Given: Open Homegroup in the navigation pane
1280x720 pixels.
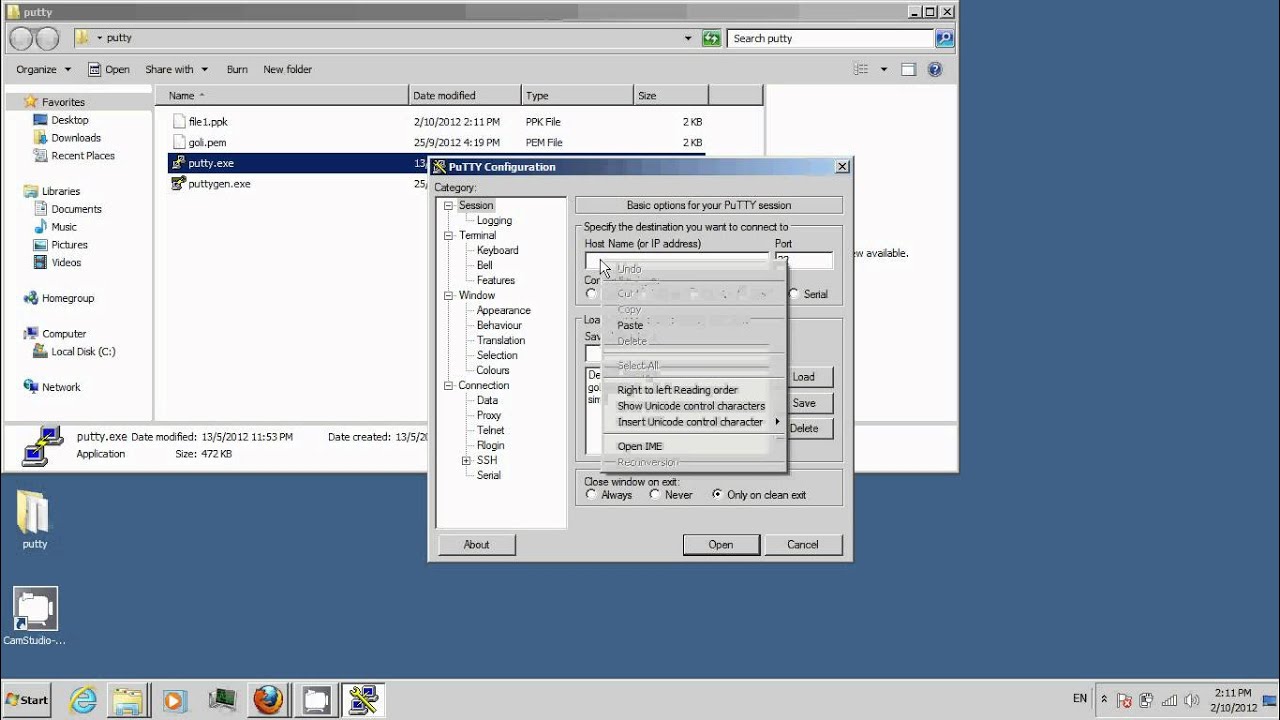Looking at the screenshot, I should point(67,298).
